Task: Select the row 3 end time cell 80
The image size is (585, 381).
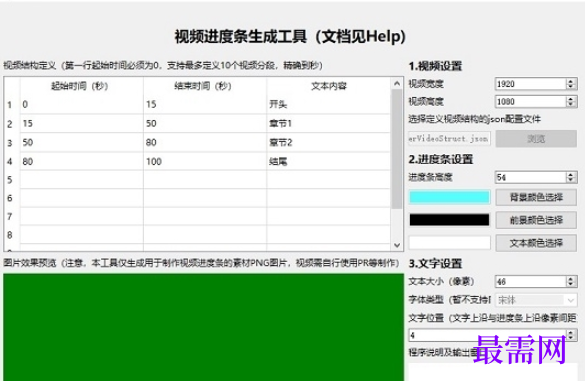Action: [205, 143]
